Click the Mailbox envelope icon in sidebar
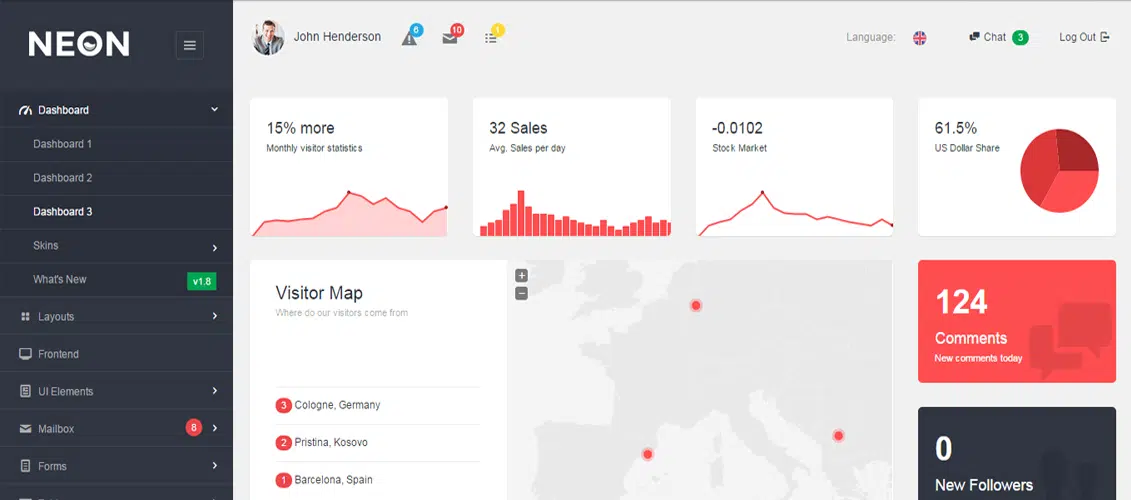Viewport: 1131px width, 500px height. click(x=25, y=429)
